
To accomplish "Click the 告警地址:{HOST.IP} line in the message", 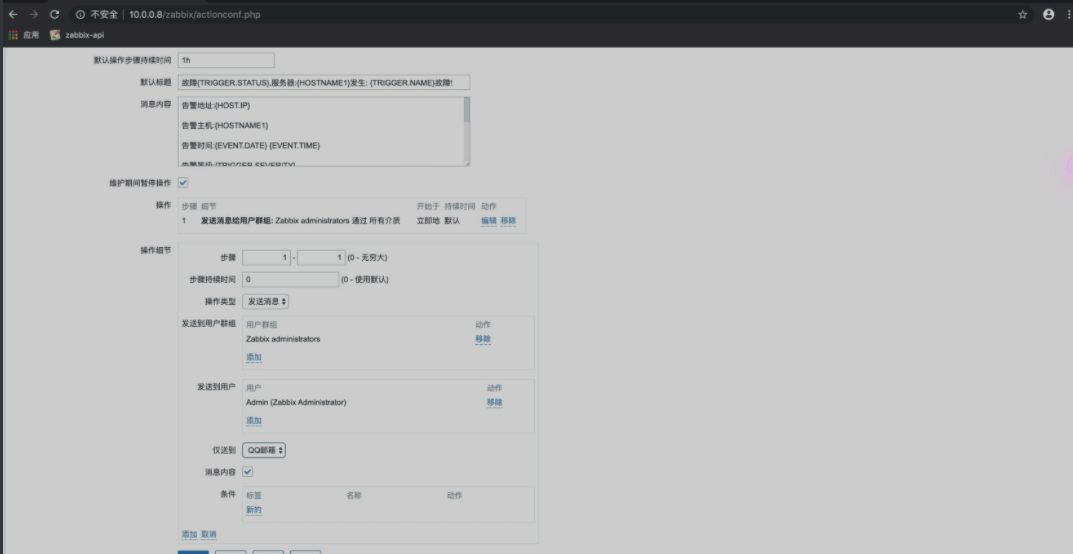I will pyautogui.click(x=216, y=105).
